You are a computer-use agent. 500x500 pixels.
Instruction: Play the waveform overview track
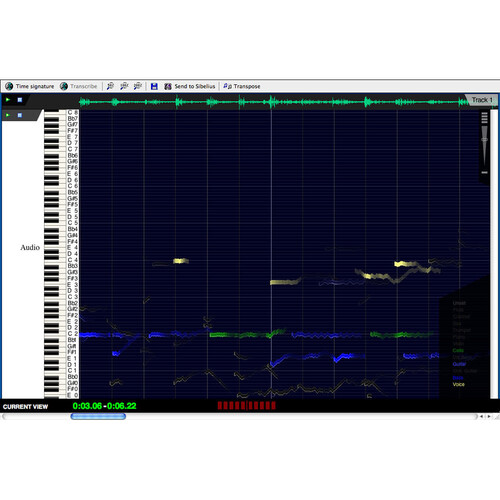[8, 100]
